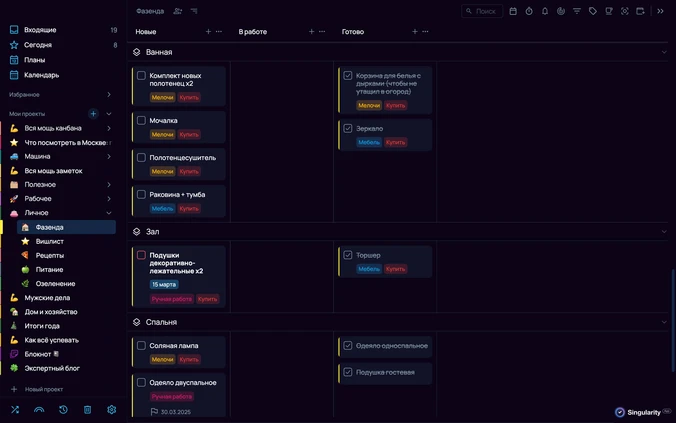Open calendar icon in top toolbar

coord(513,11)
